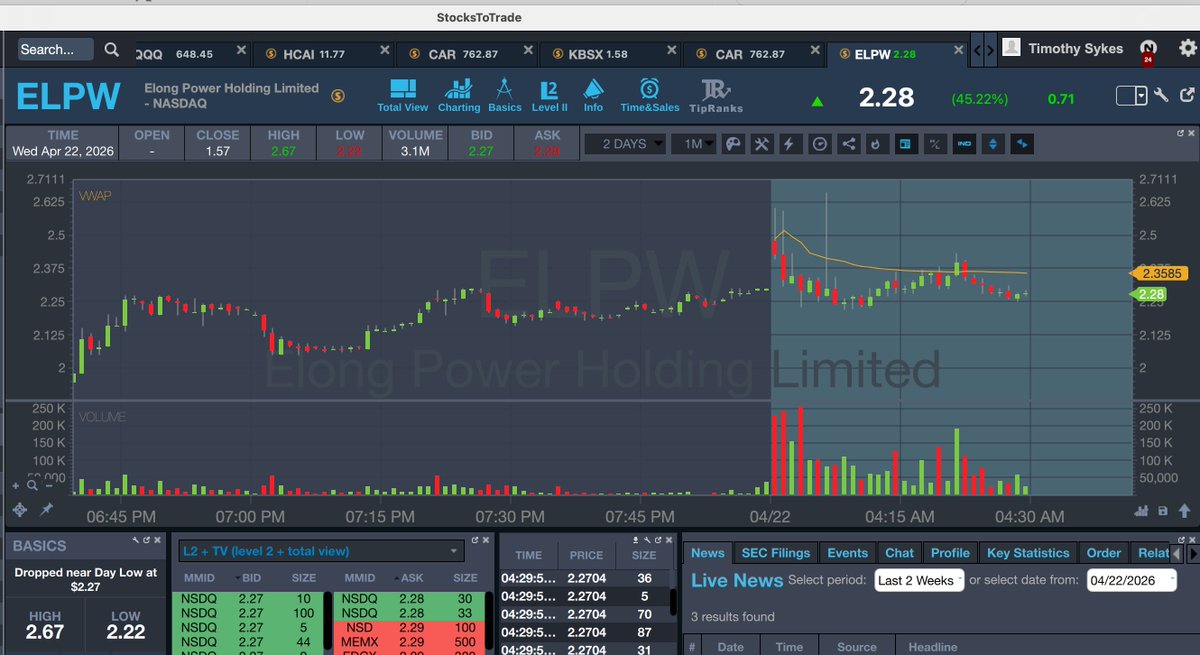This screenshot has width=1200, height=655.
Task: Open the chart tools wrench-and-hammer icon
Action: (761, 144)
